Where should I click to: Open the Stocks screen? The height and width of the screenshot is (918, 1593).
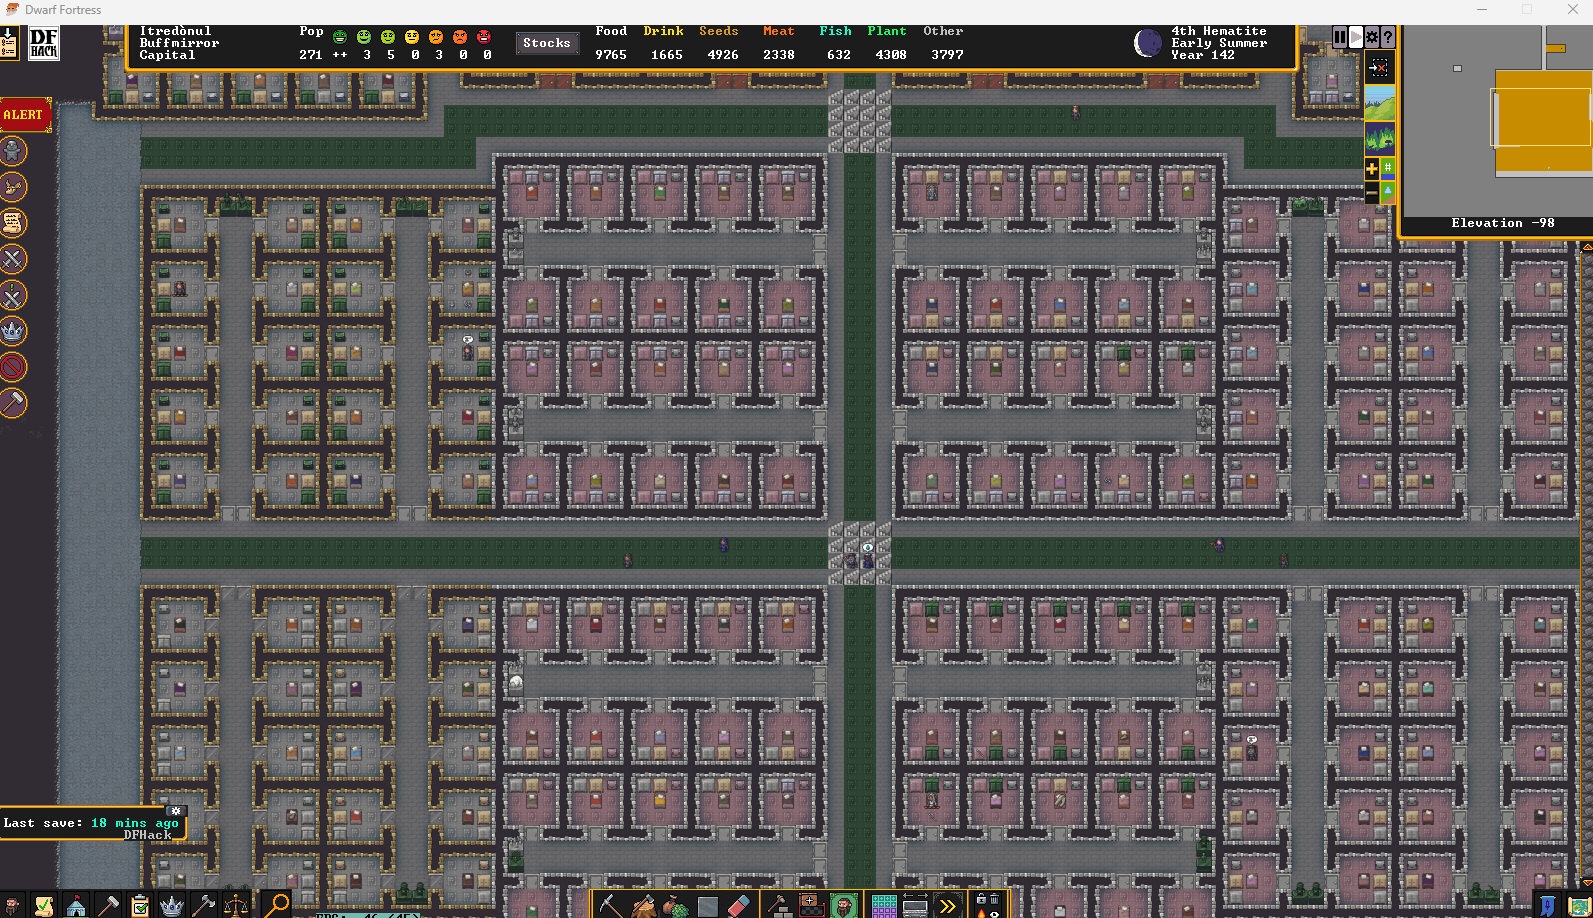pos(547,43)
